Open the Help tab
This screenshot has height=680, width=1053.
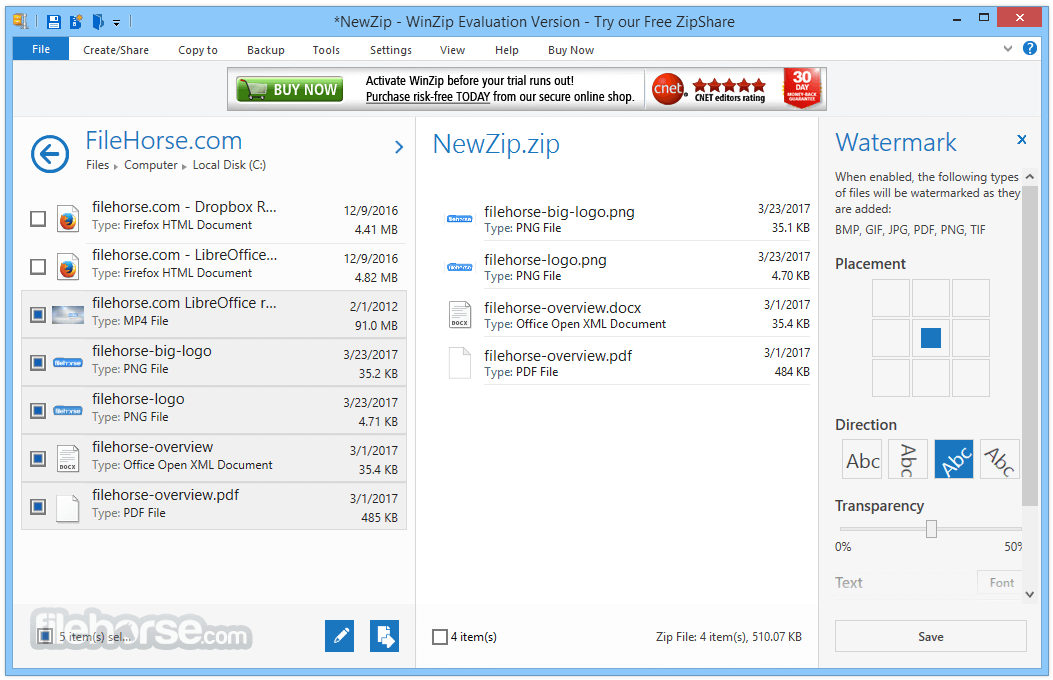coord(506,50)
